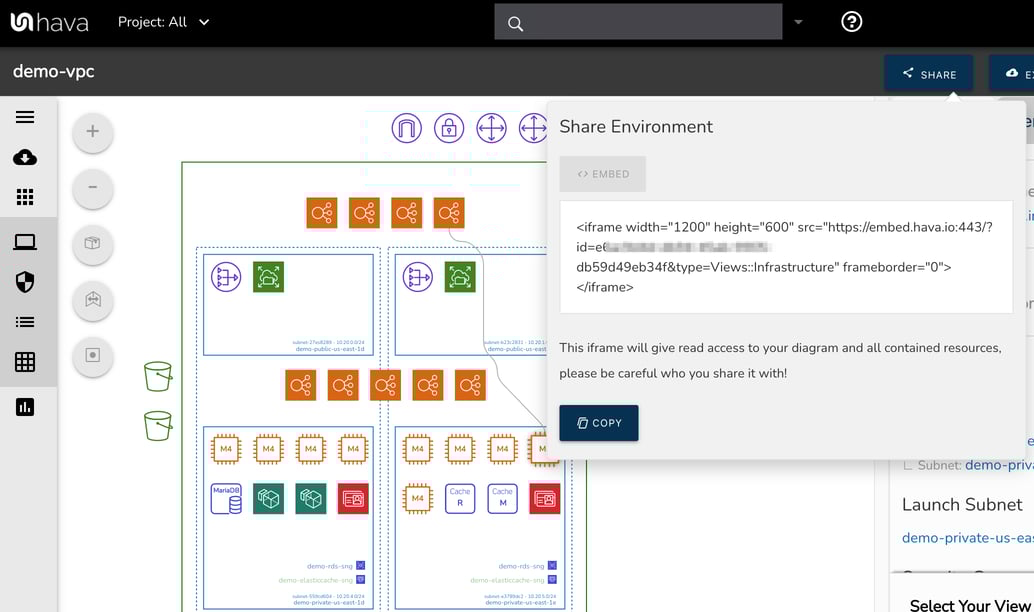Open the bar chart report icon

click(25, 407)
